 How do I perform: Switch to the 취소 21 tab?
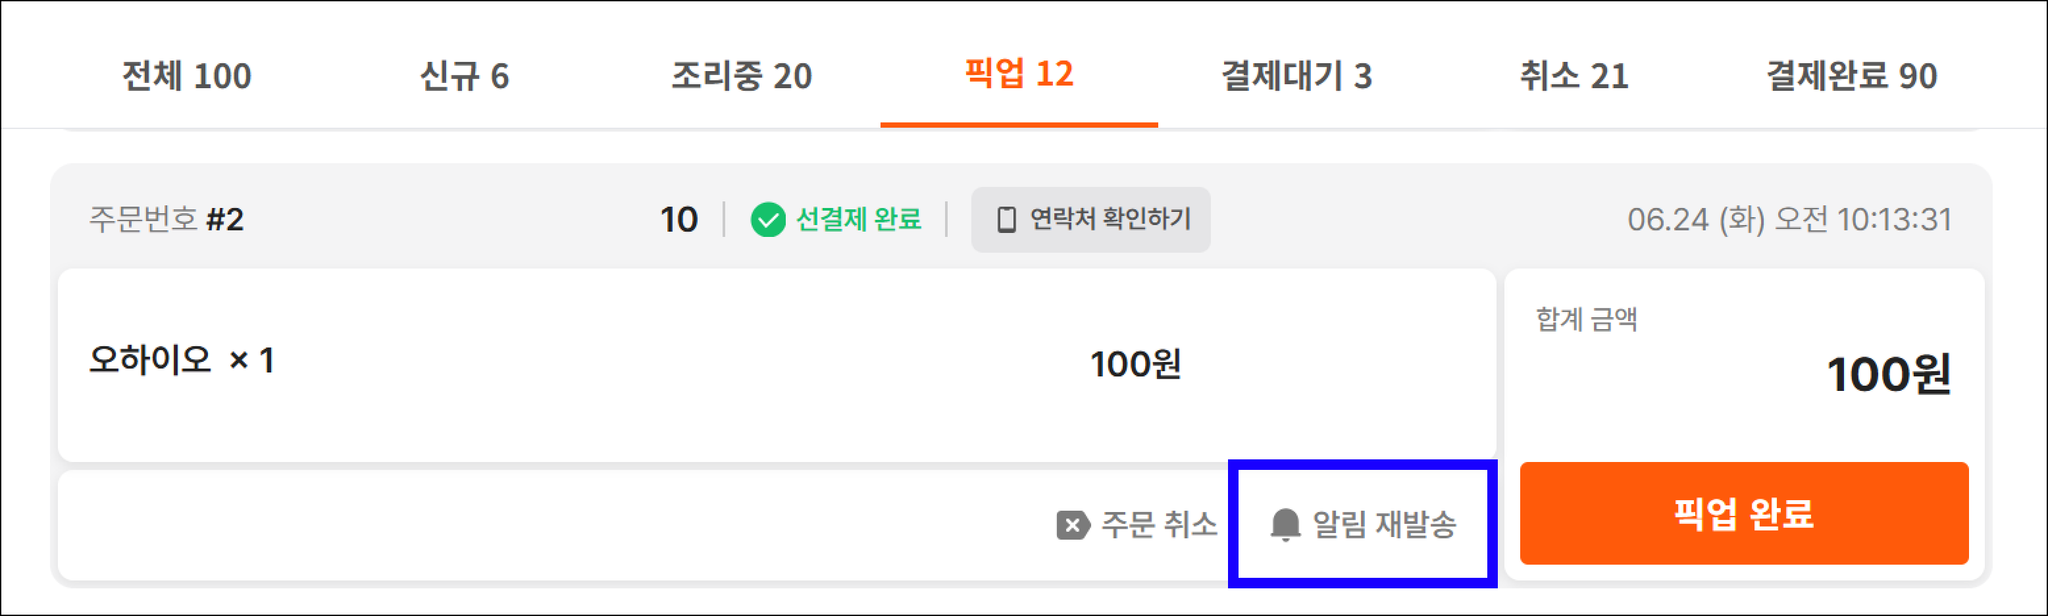pyautogui.click(x=1574, y=76)
